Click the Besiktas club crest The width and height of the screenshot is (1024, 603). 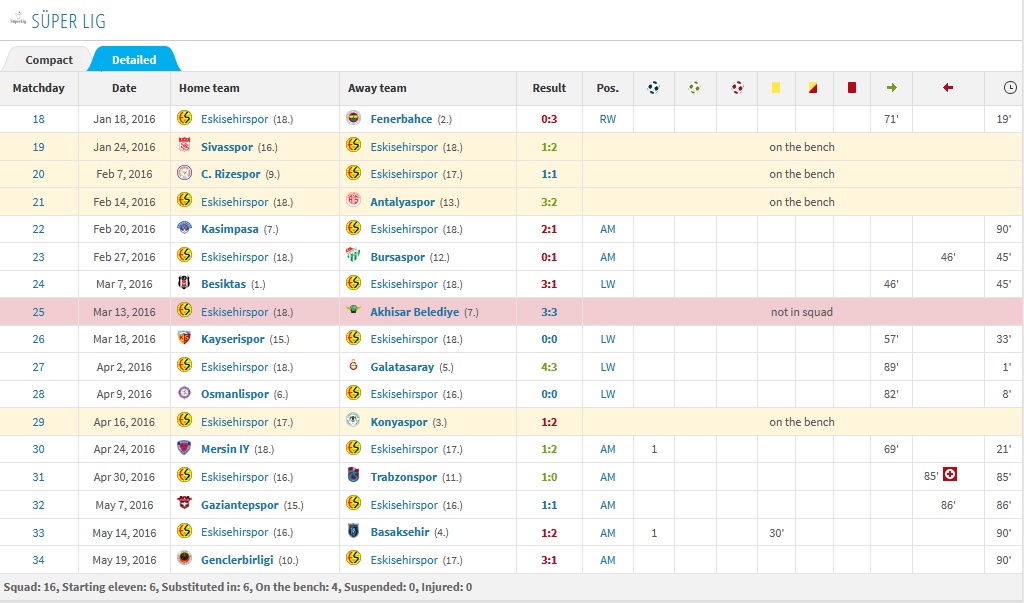(185, 283)
